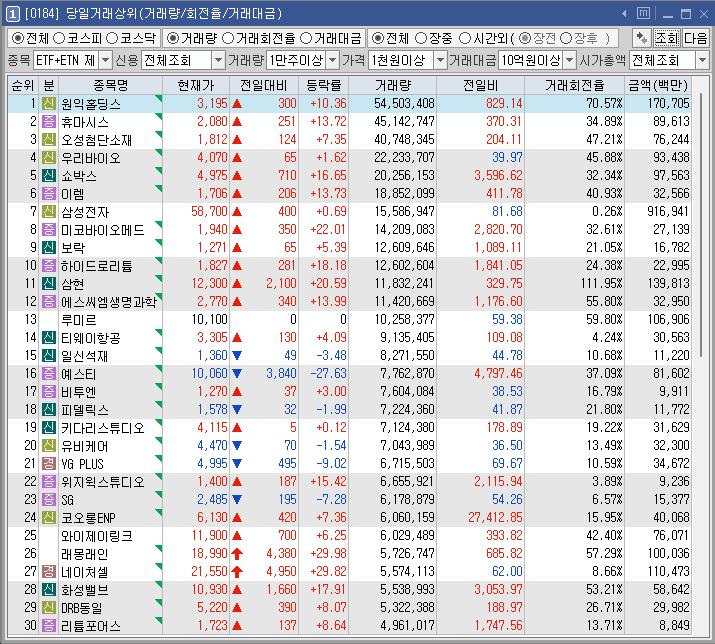
Task: Select the 거래량 radio button
Action: pyautogui.click(x=172, y=38)
